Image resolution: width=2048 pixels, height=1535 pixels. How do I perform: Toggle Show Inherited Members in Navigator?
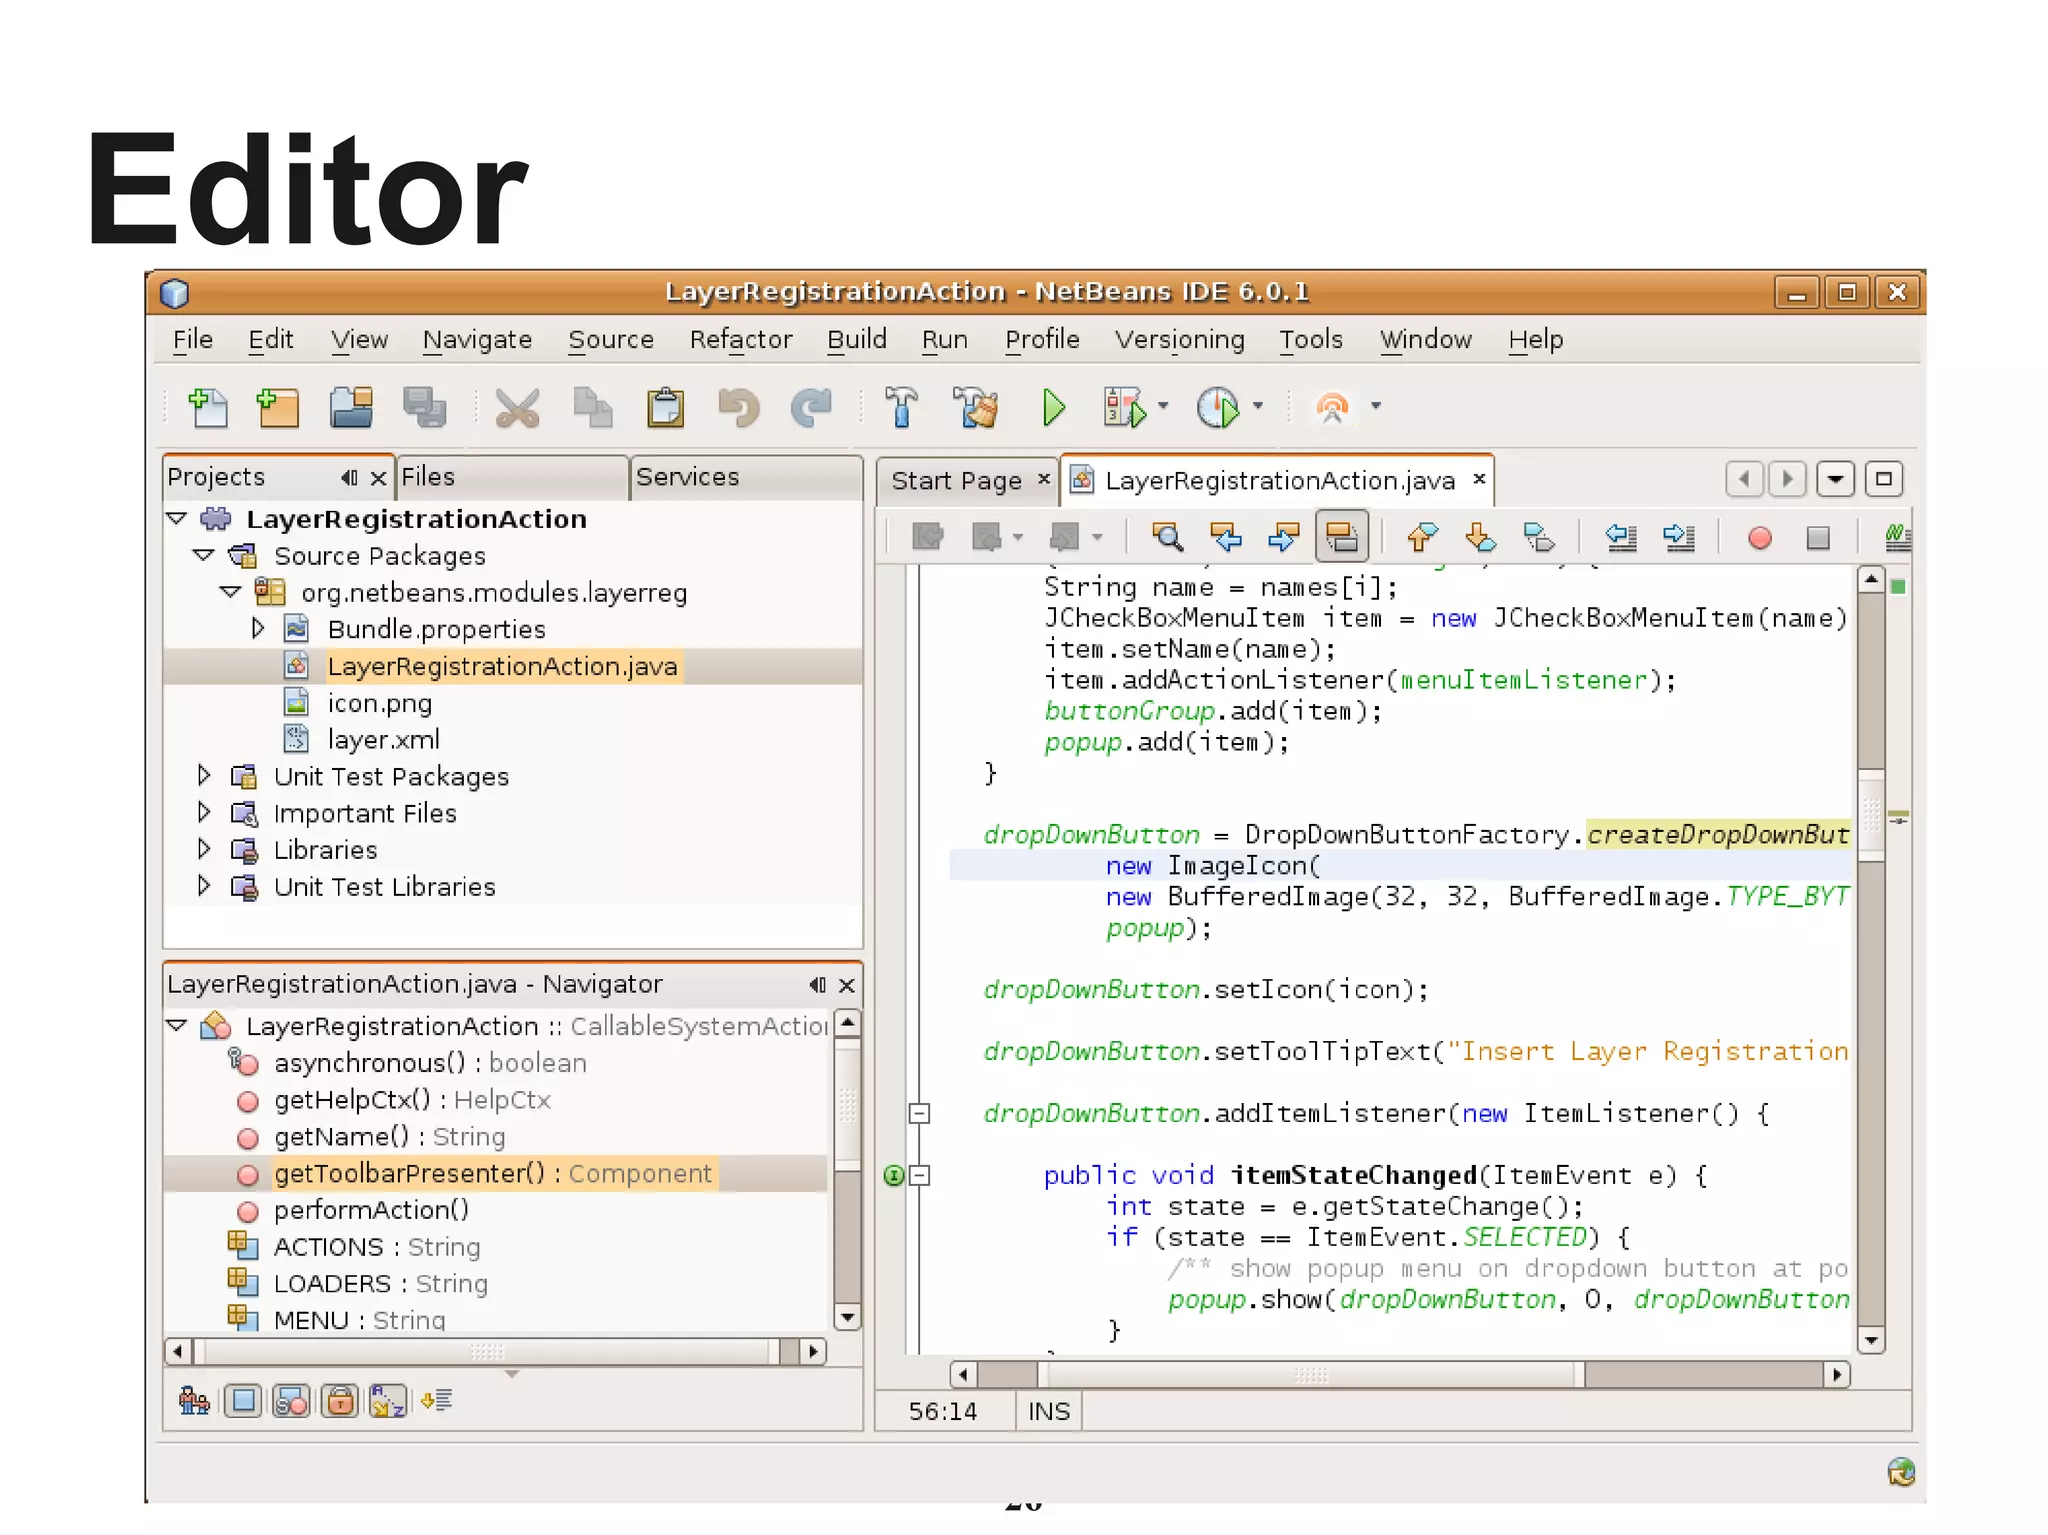point(194,1401)
